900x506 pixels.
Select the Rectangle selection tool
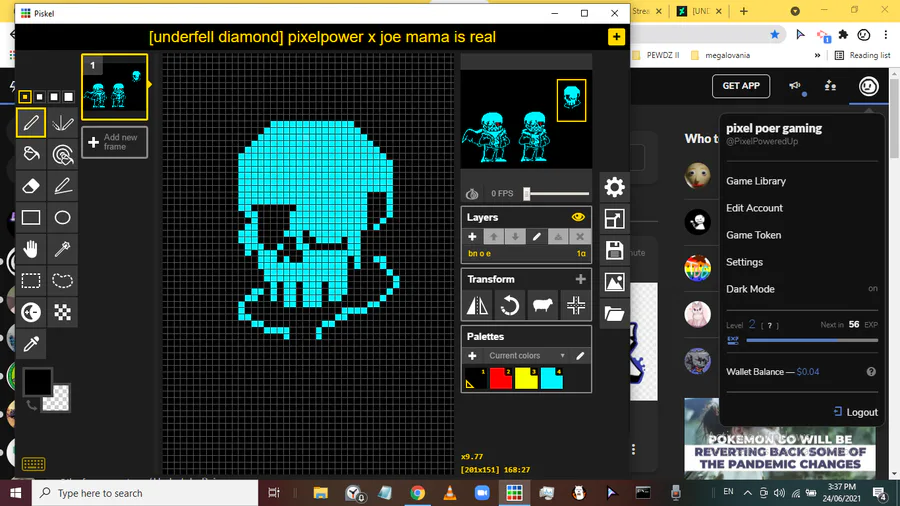[x=31, y=281]
